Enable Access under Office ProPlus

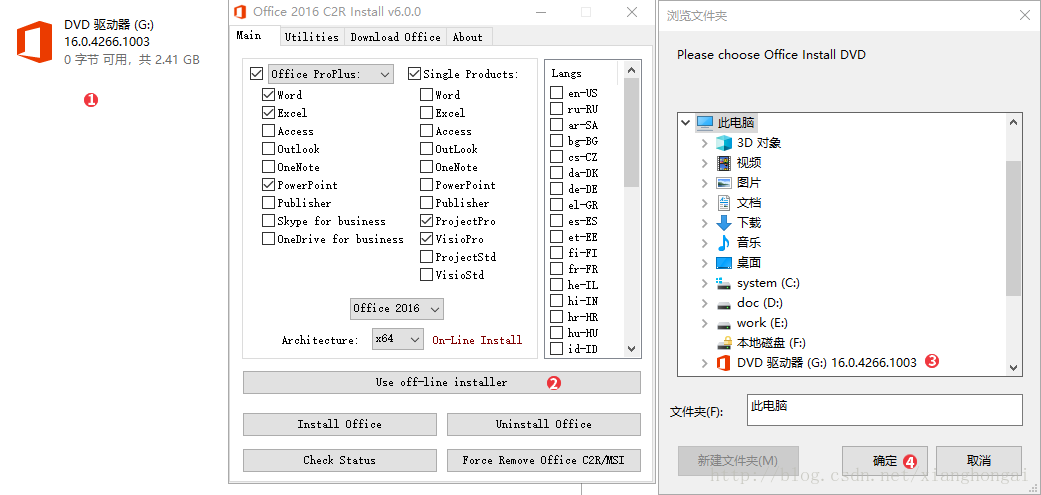point(268,131)
